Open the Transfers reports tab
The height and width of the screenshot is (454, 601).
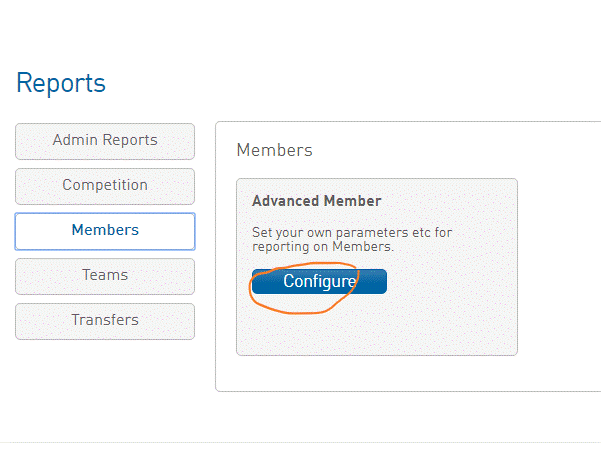(105, 321)
